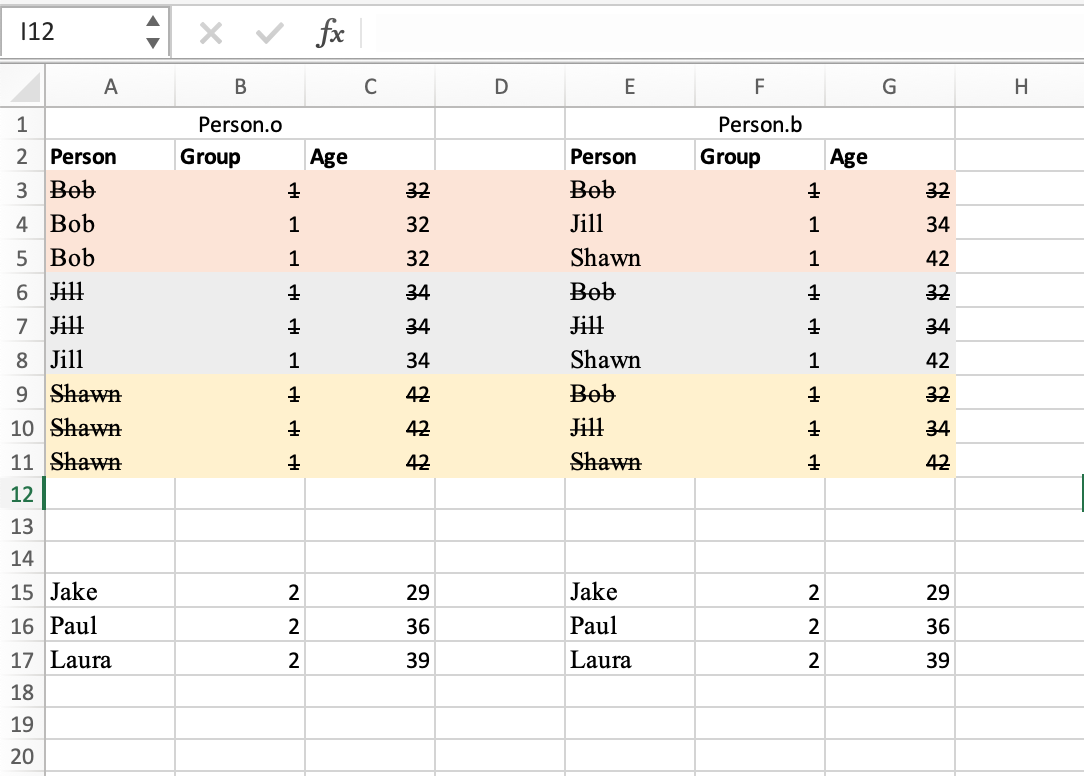1084x776 pixels.
Task: Select Shawn in cell E5
Action: (x=630, y=257)
